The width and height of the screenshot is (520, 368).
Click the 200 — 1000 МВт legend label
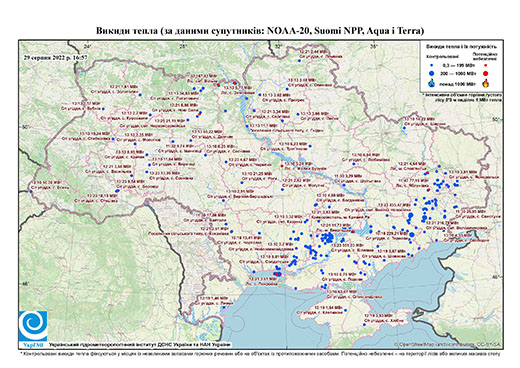(459, 74)
